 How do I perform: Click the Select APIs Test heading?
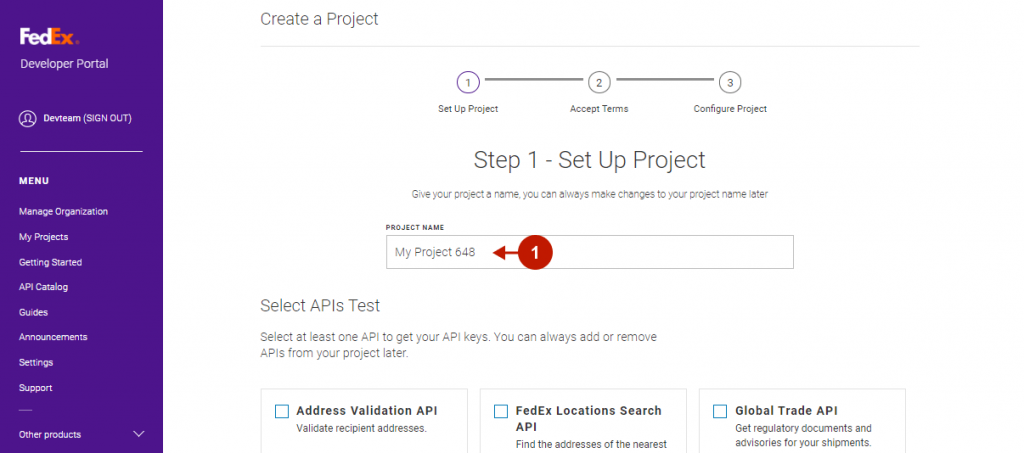[320, 305]
